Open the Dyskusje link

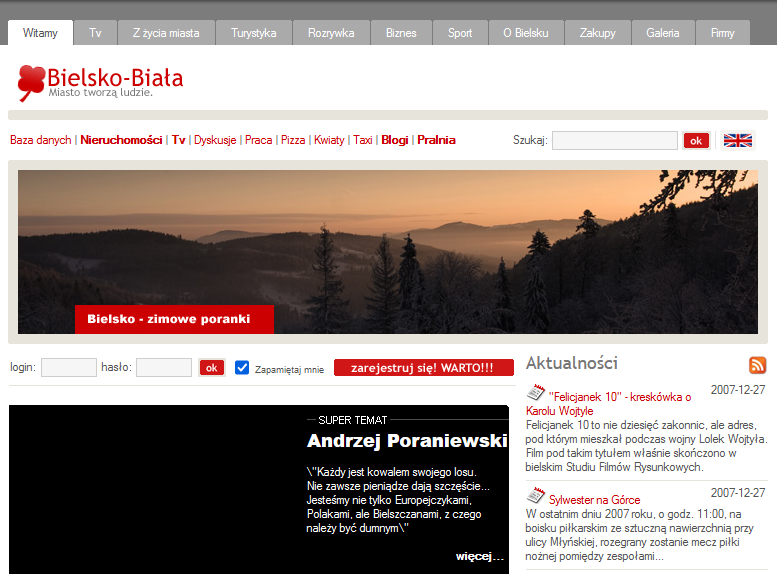coord(215,140)
